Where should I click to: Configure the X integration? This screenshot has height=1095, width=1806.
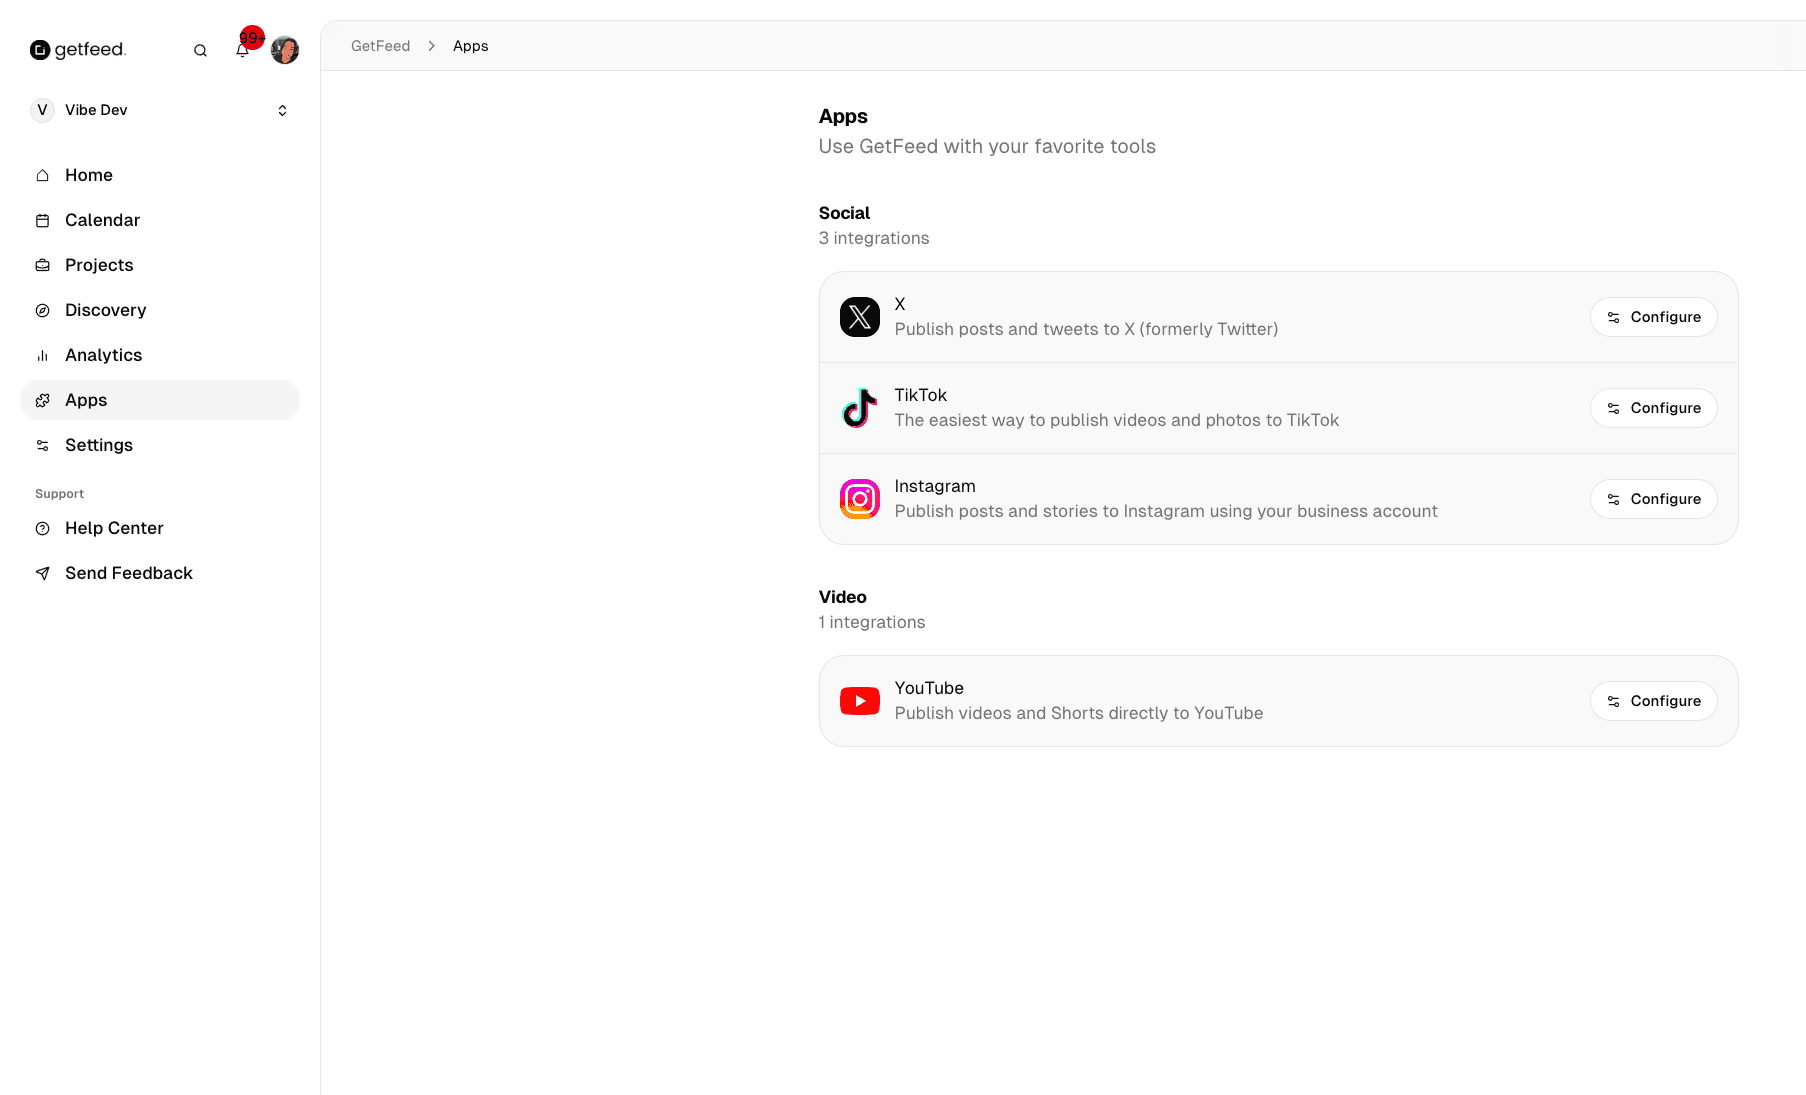[1653, 317]
